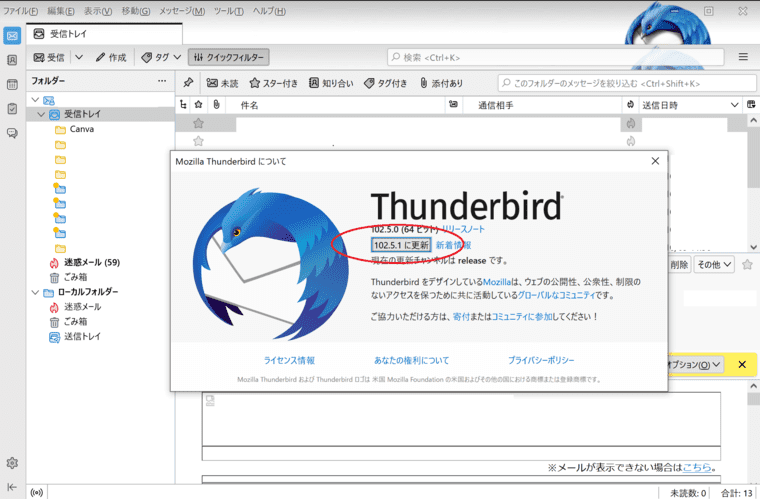Open プライバシーポリシー link
760x499 pixels.
[x=541, y=360]
